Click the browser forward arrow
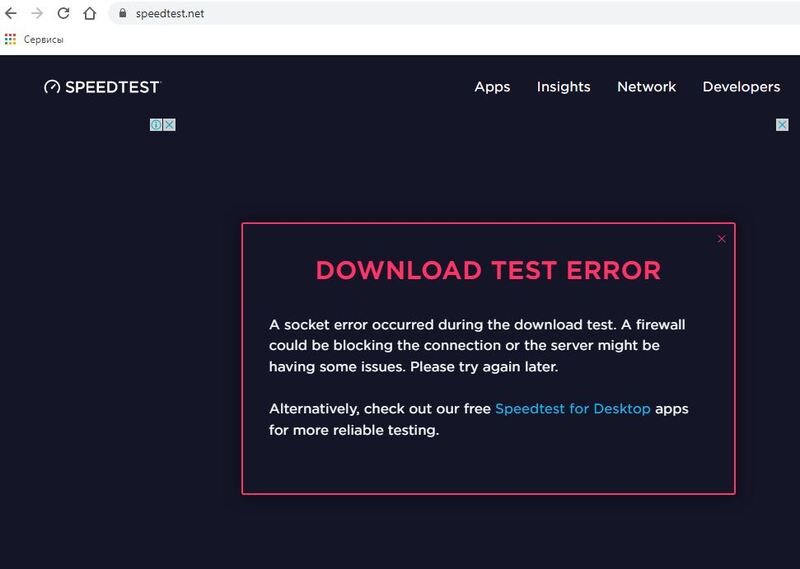Screen dimensions: 800x569 pyautogui.click(x=37, y=14)
